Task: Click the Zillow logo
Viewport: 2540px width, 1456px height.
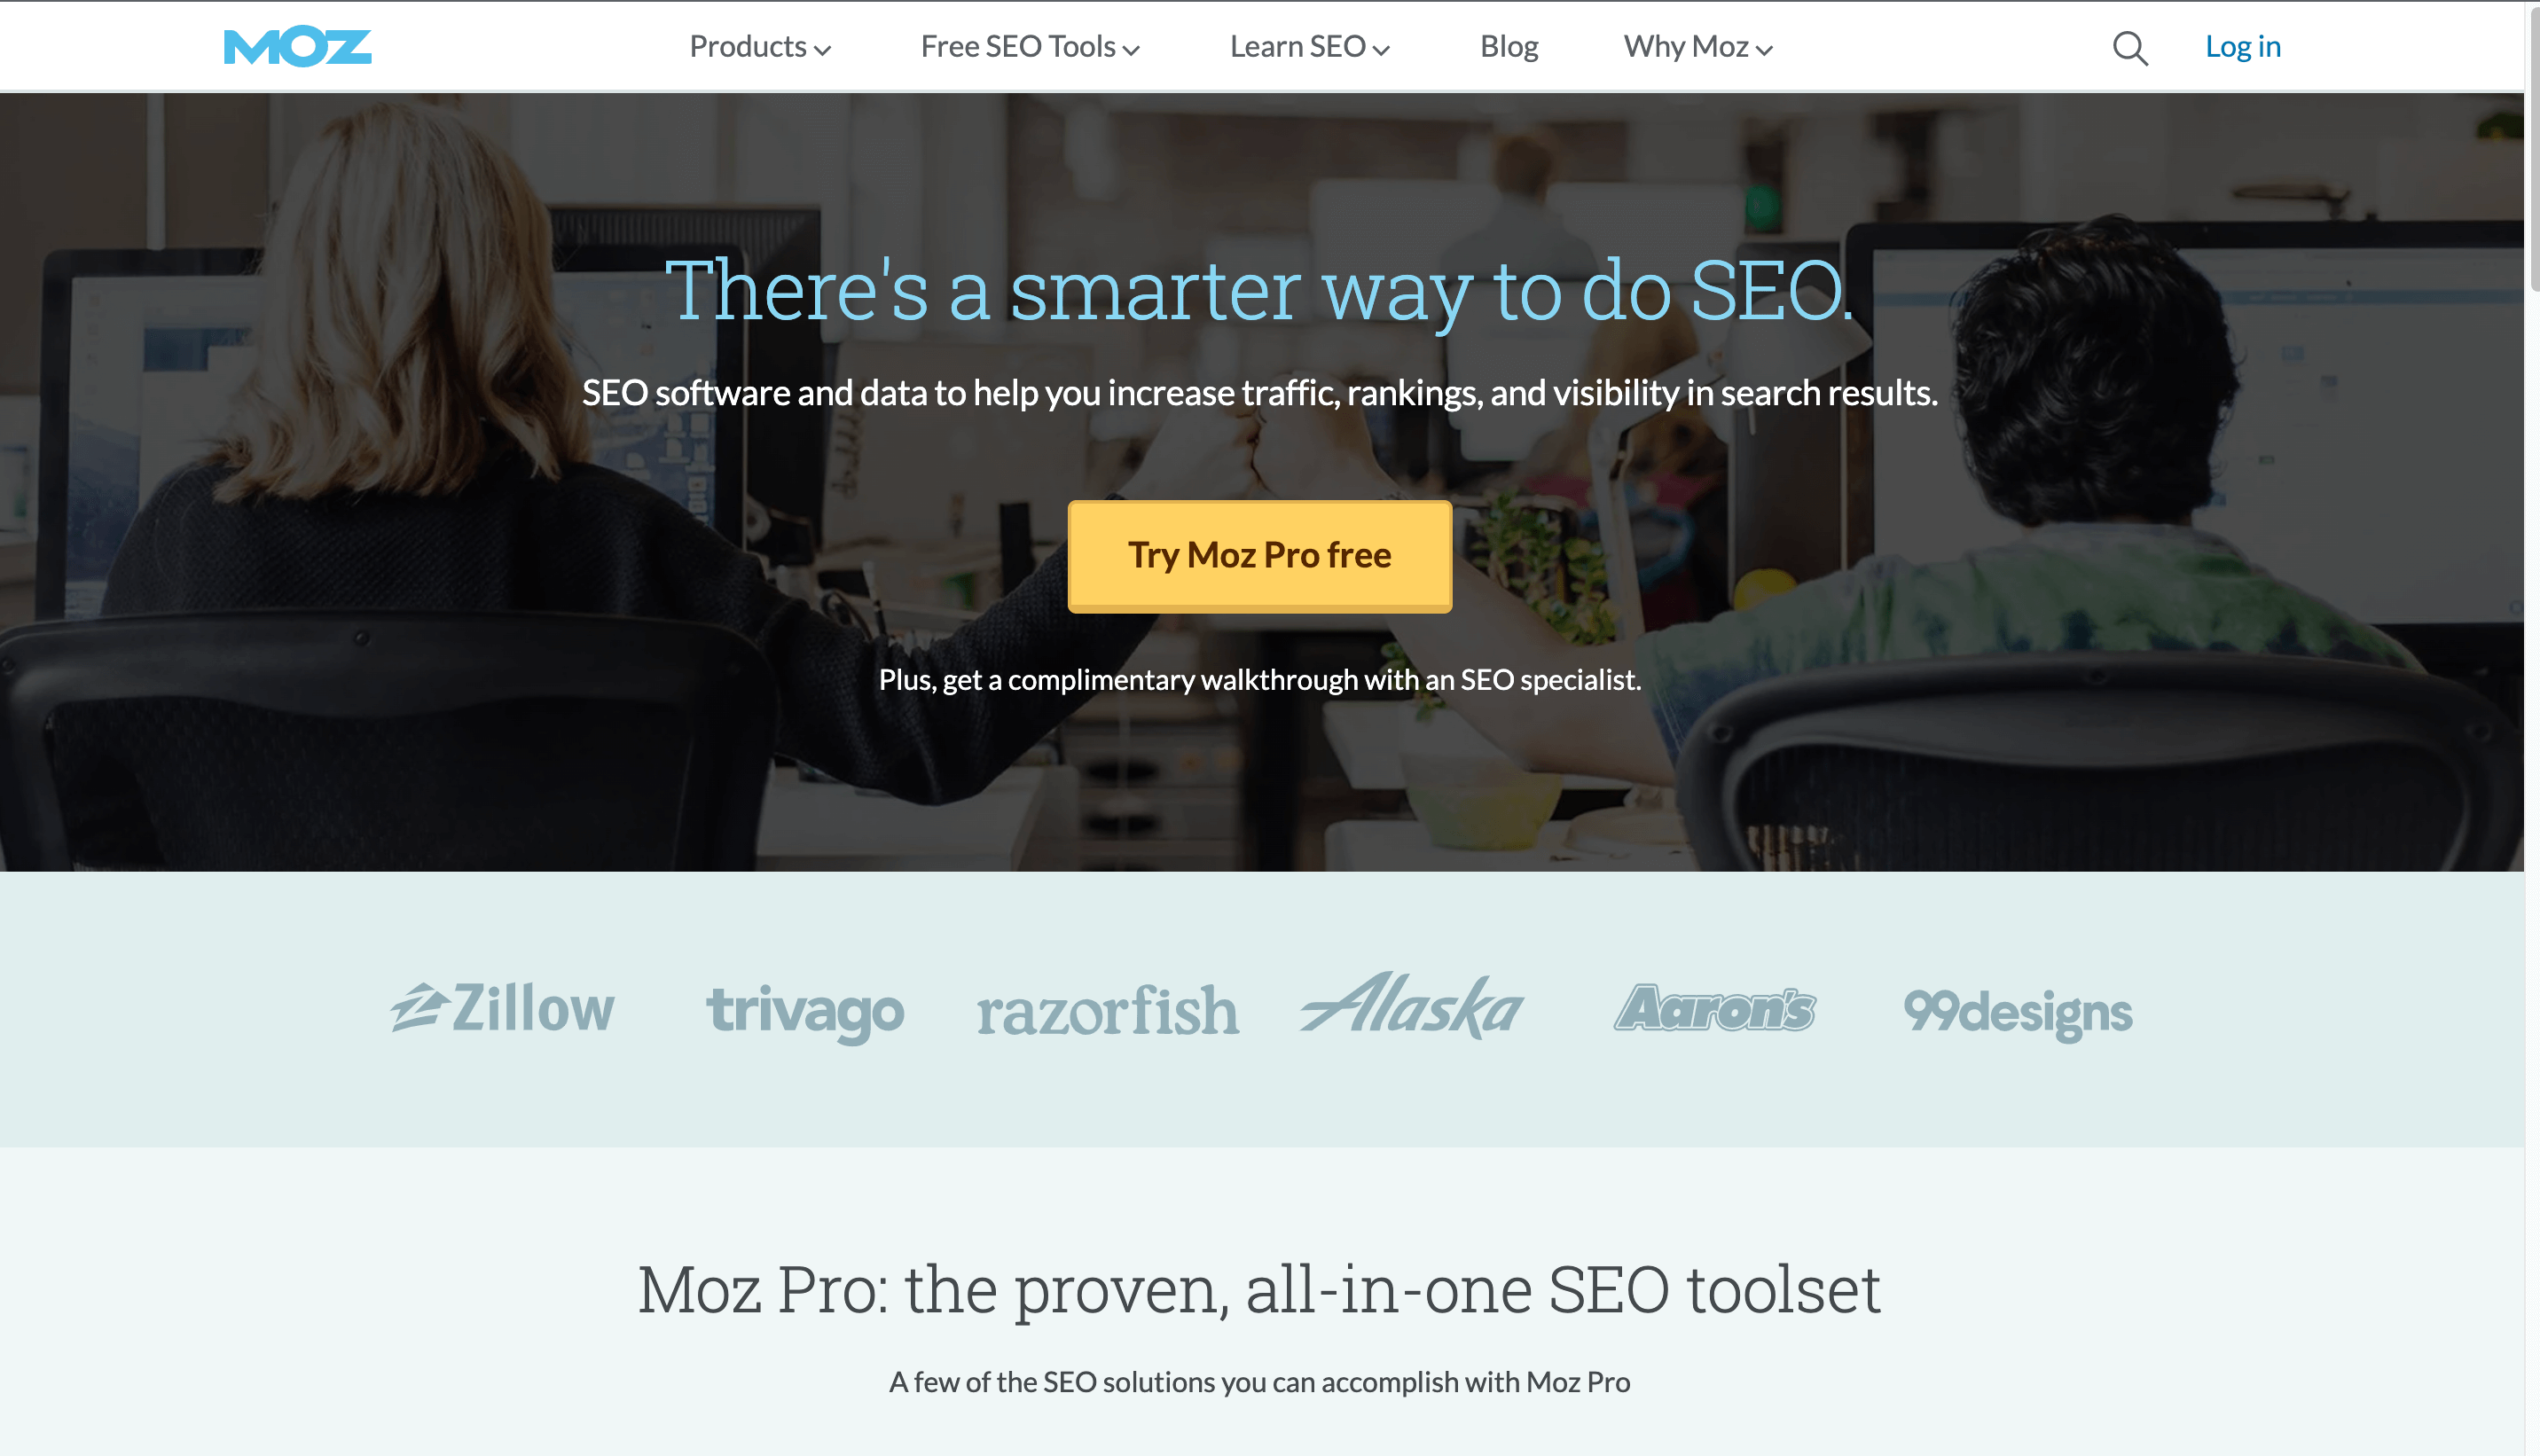Action: (502, 1007)
